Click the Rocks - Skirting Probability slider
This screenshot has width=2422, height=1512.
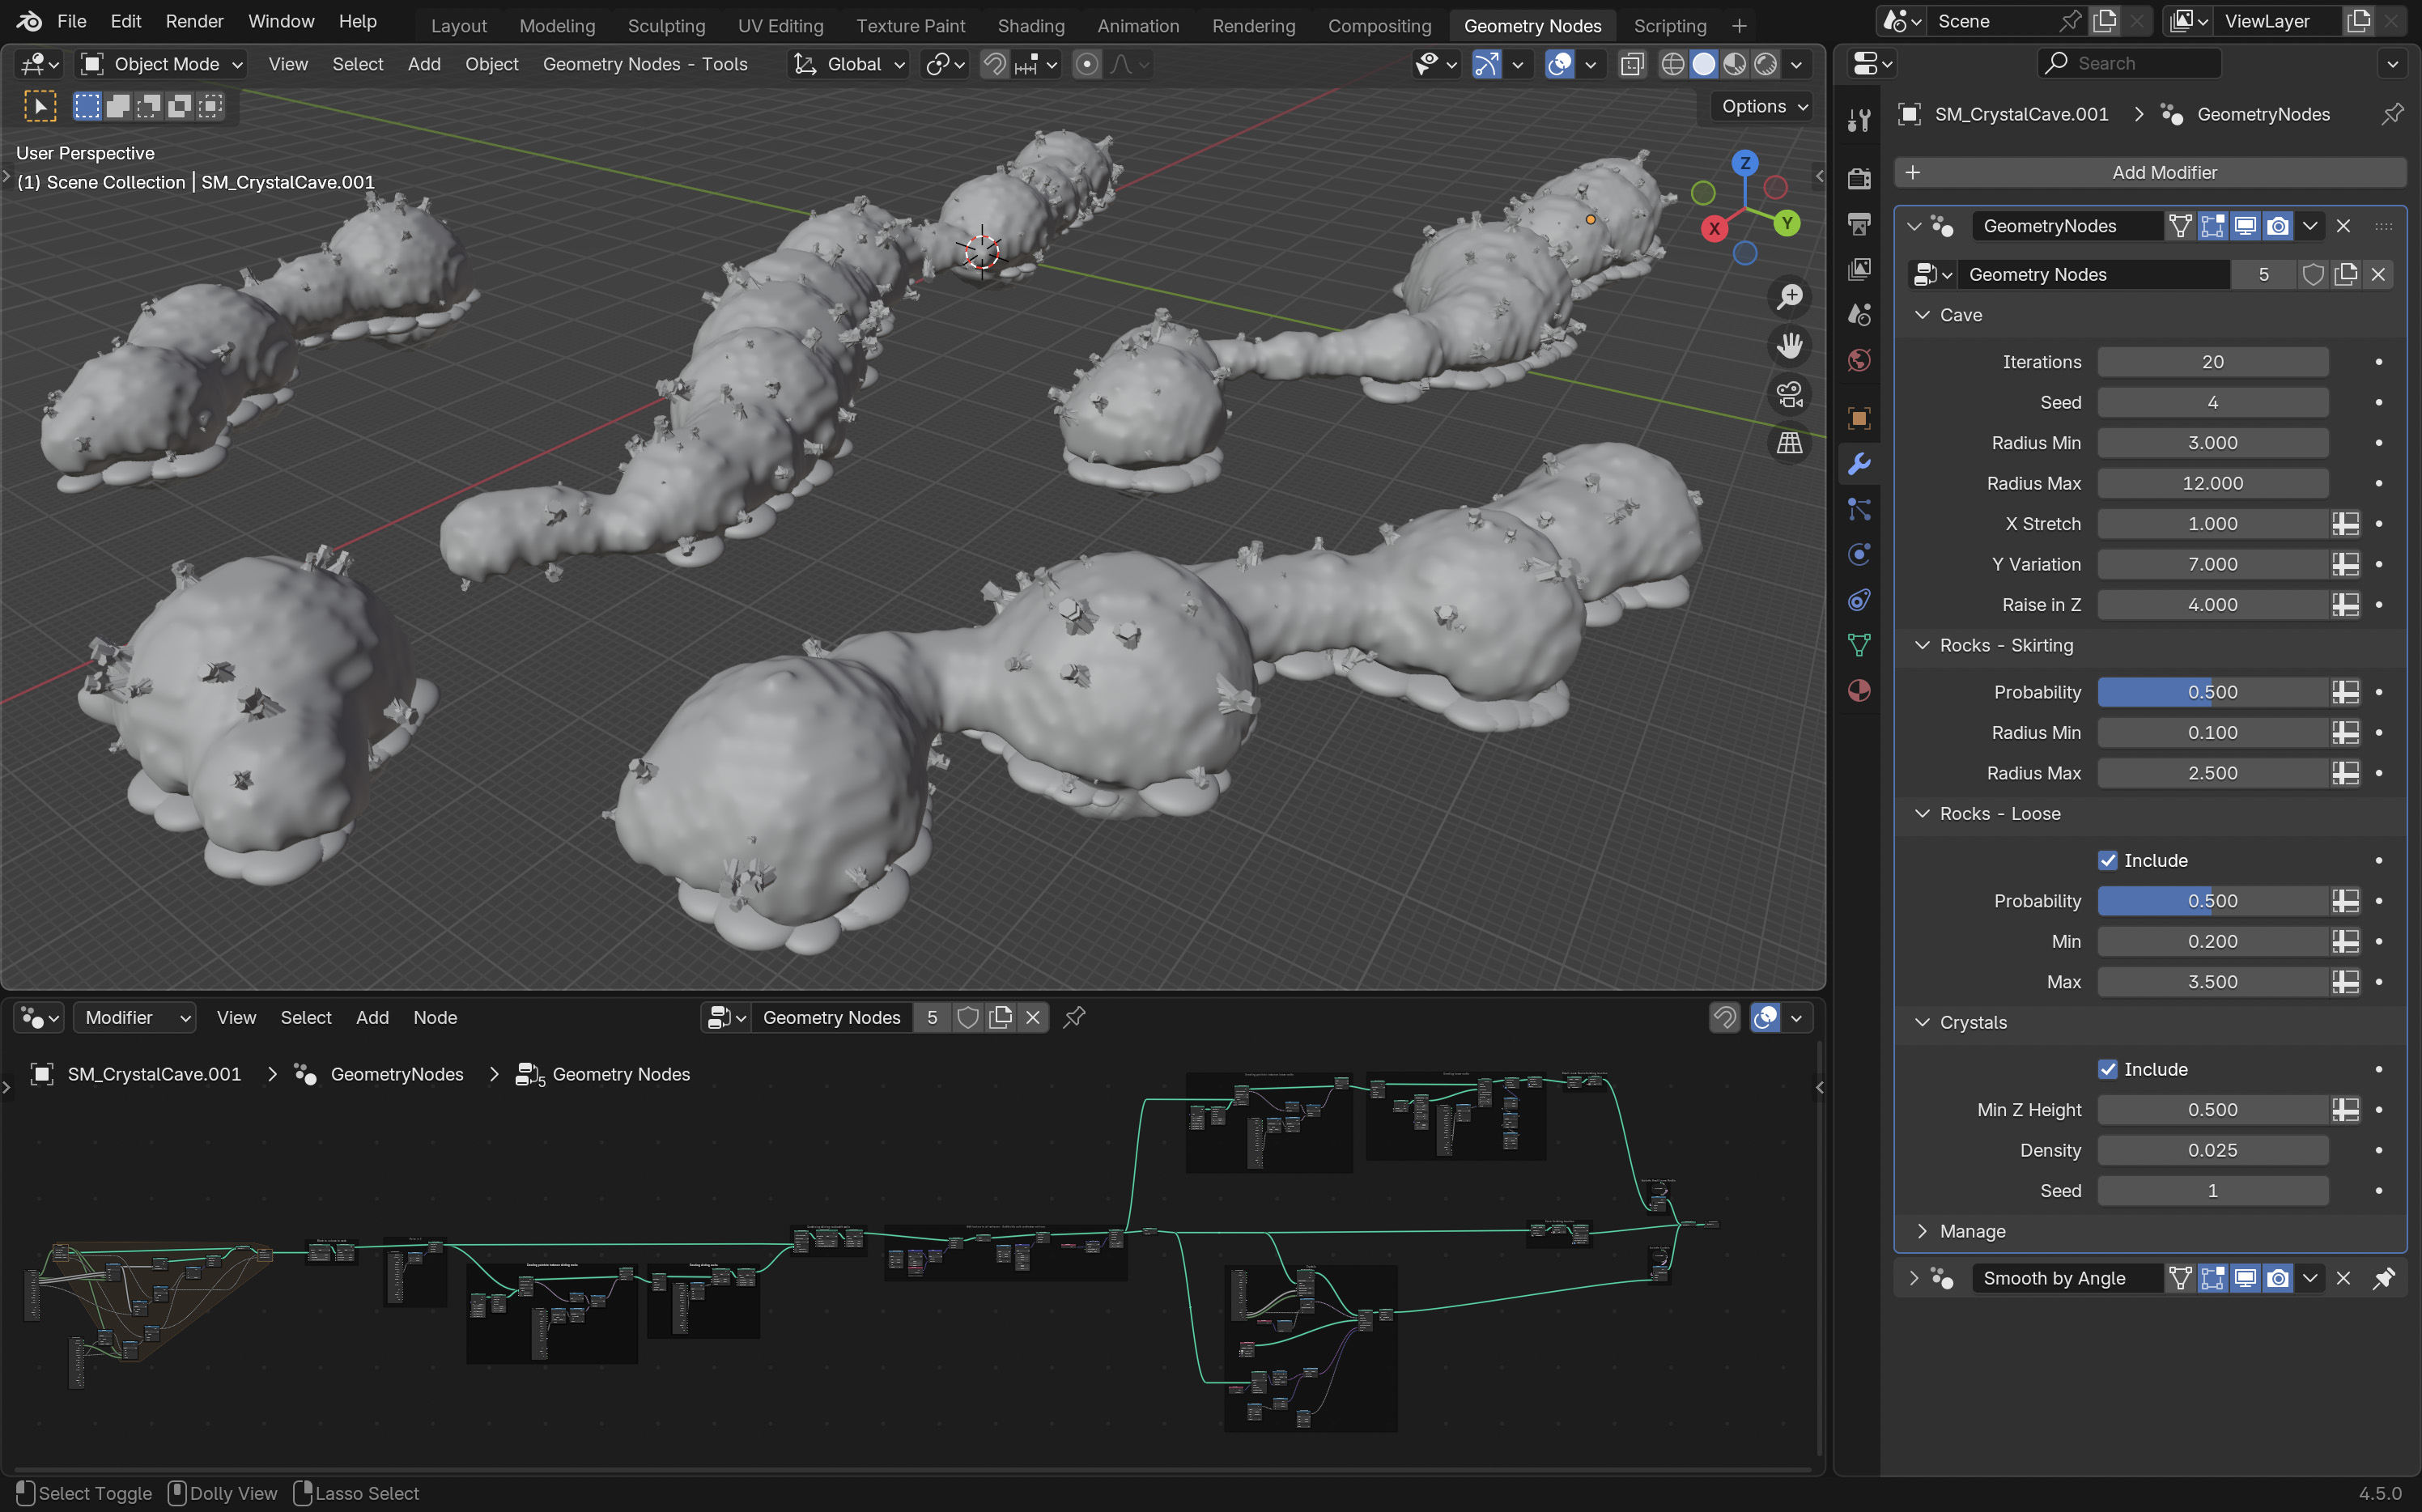click(2212, 692)
